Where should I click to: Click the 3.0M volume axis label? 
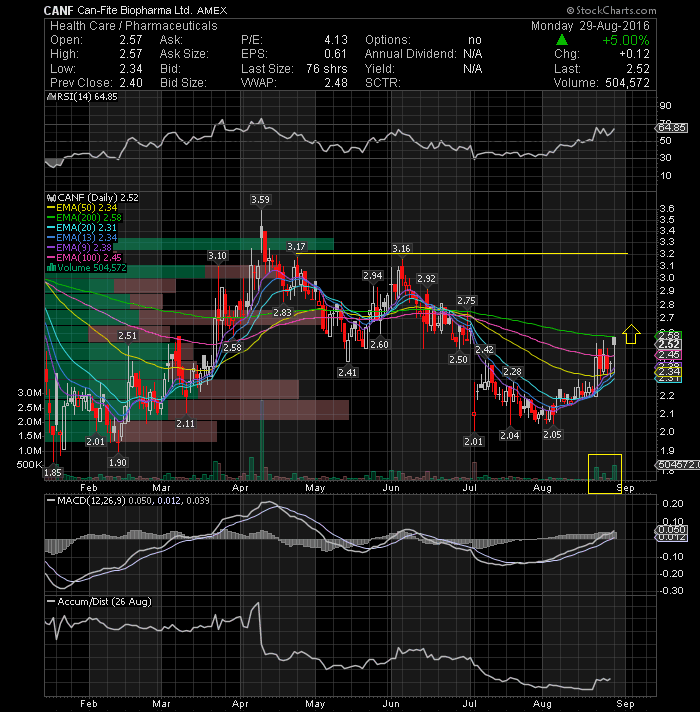tap(30, 393)
